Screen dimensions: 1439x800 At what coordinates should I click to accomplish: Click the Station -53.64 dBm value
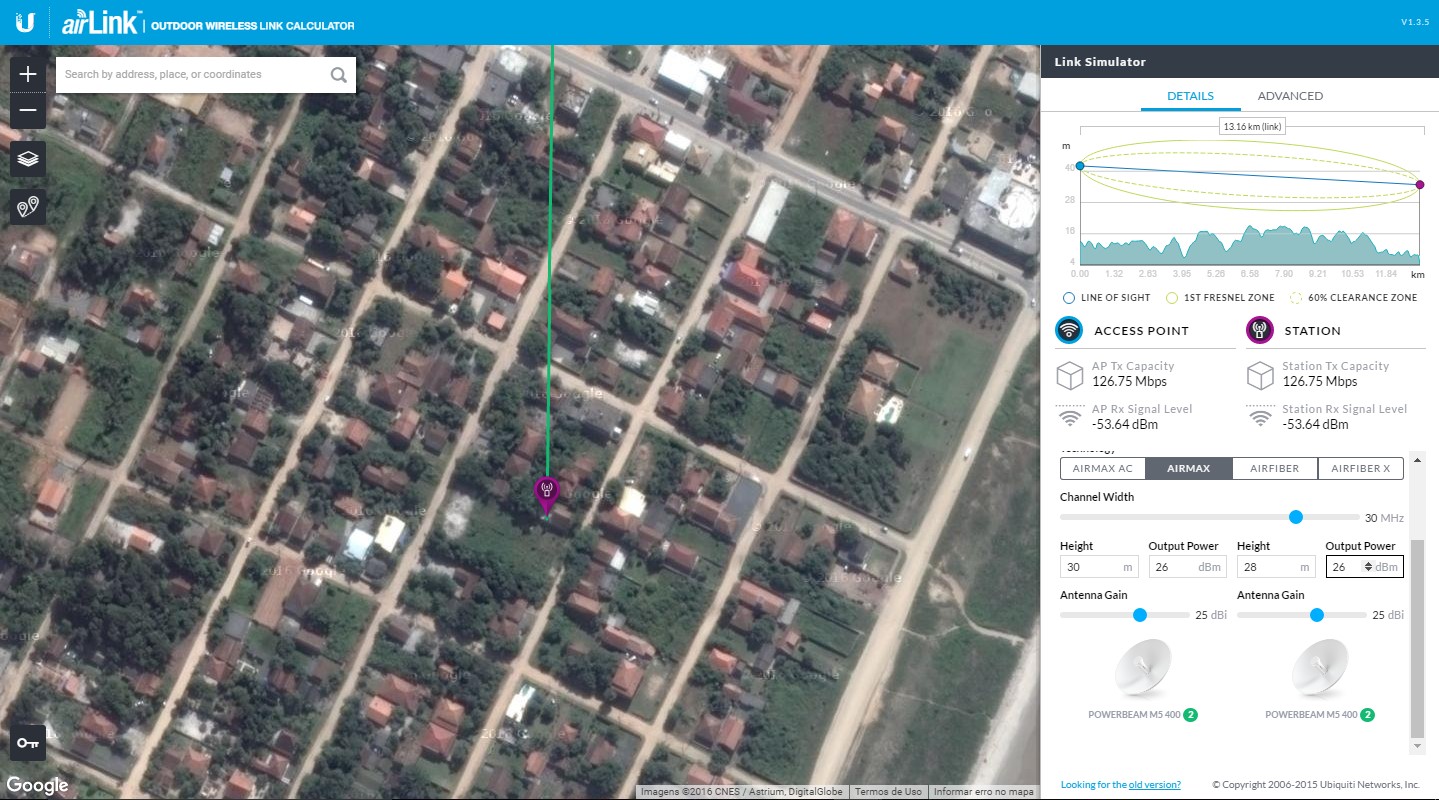pos(1315,424)
